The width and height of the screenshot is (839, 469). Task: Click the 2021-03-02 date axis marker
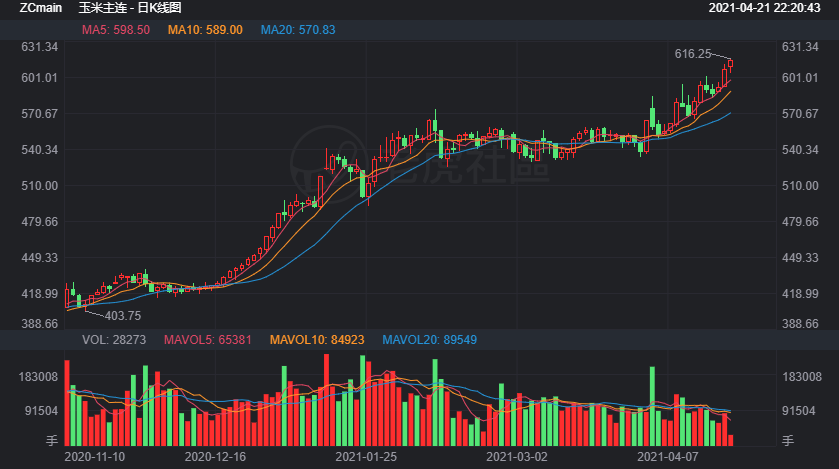click(x=518, y=456)
